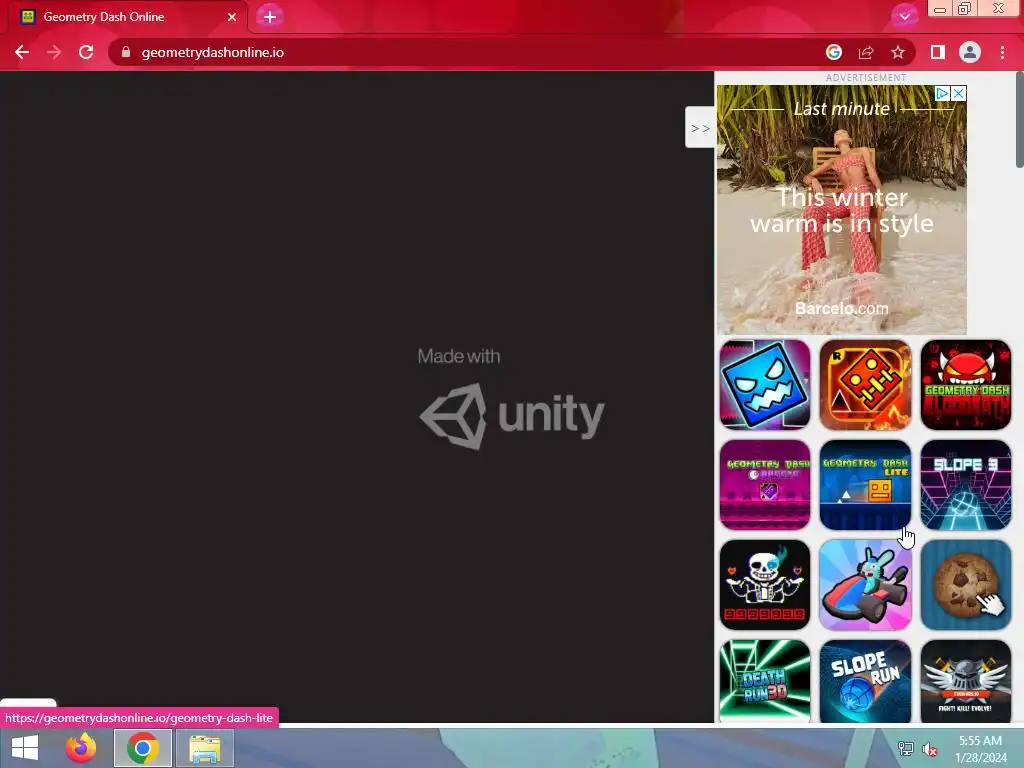
Task: Switch to Chrome in the taskbar
Action: tap(143, 748)
